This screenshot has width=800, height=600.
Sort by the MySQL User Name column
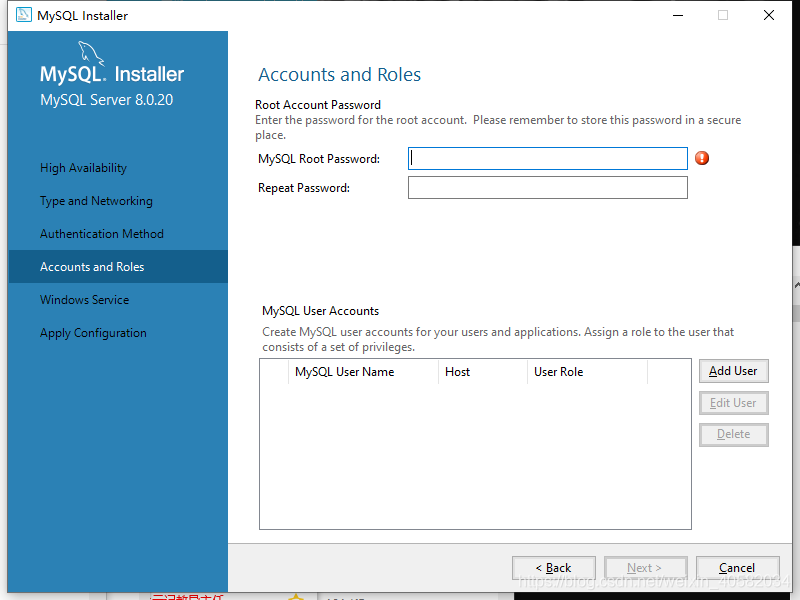(x=363, y=372)
